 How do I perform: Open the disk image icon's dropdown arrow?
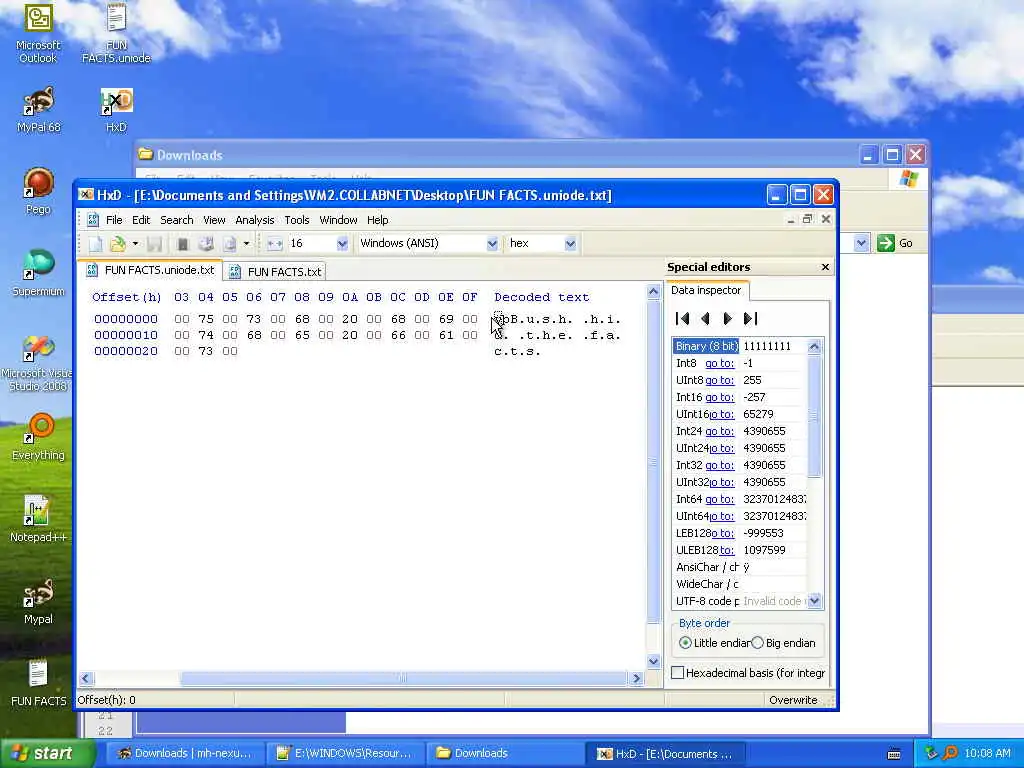pos(246,244)
